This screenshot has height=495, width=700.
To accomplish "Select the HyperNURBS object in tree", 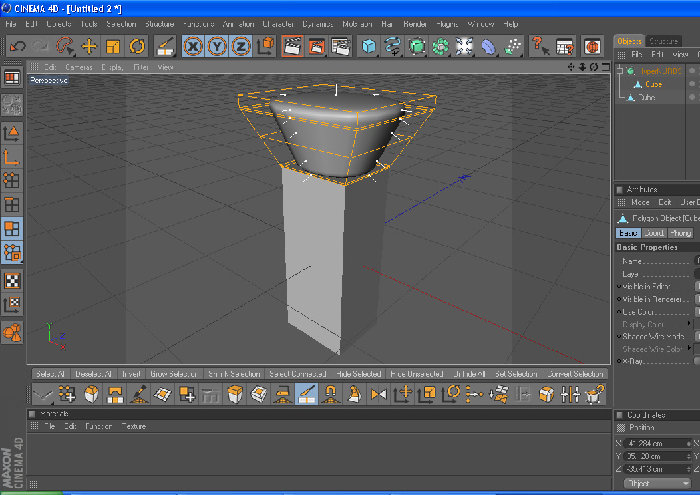I will (x=660, y=71).
